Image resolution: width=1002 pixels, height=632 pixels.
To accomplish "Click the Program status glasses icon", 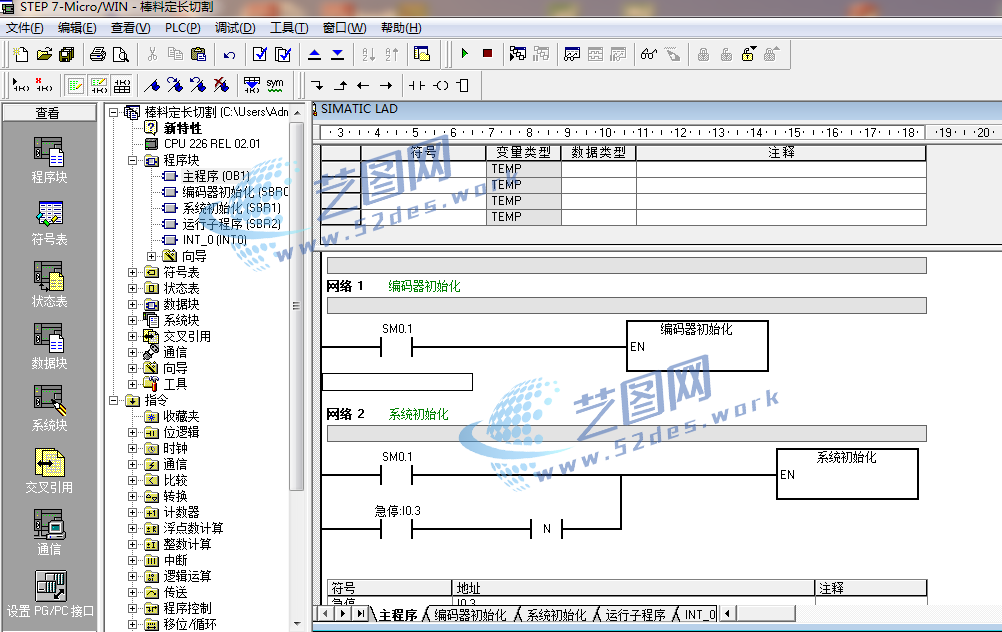I will (649, 54).
